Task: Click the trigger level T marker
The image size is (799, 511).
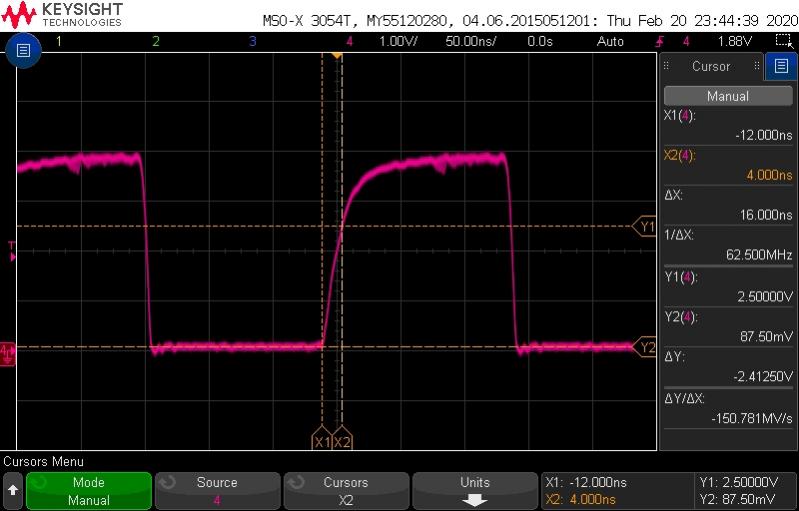Action: [x=11, y=250]
